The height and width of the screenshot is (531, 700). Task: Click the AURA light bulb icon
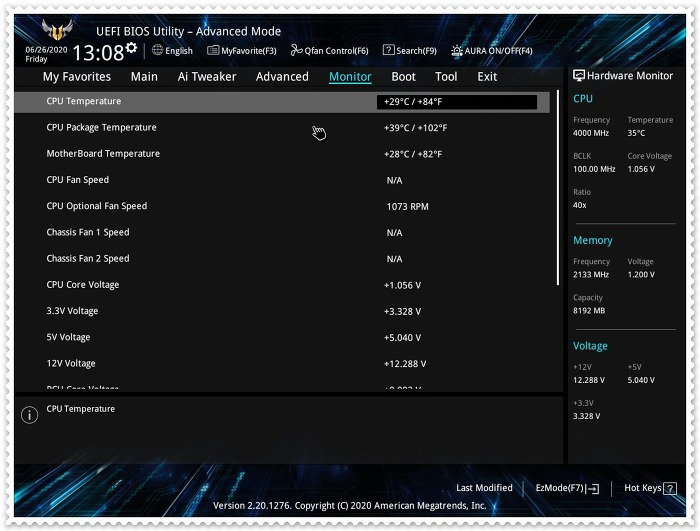[456, 50]
